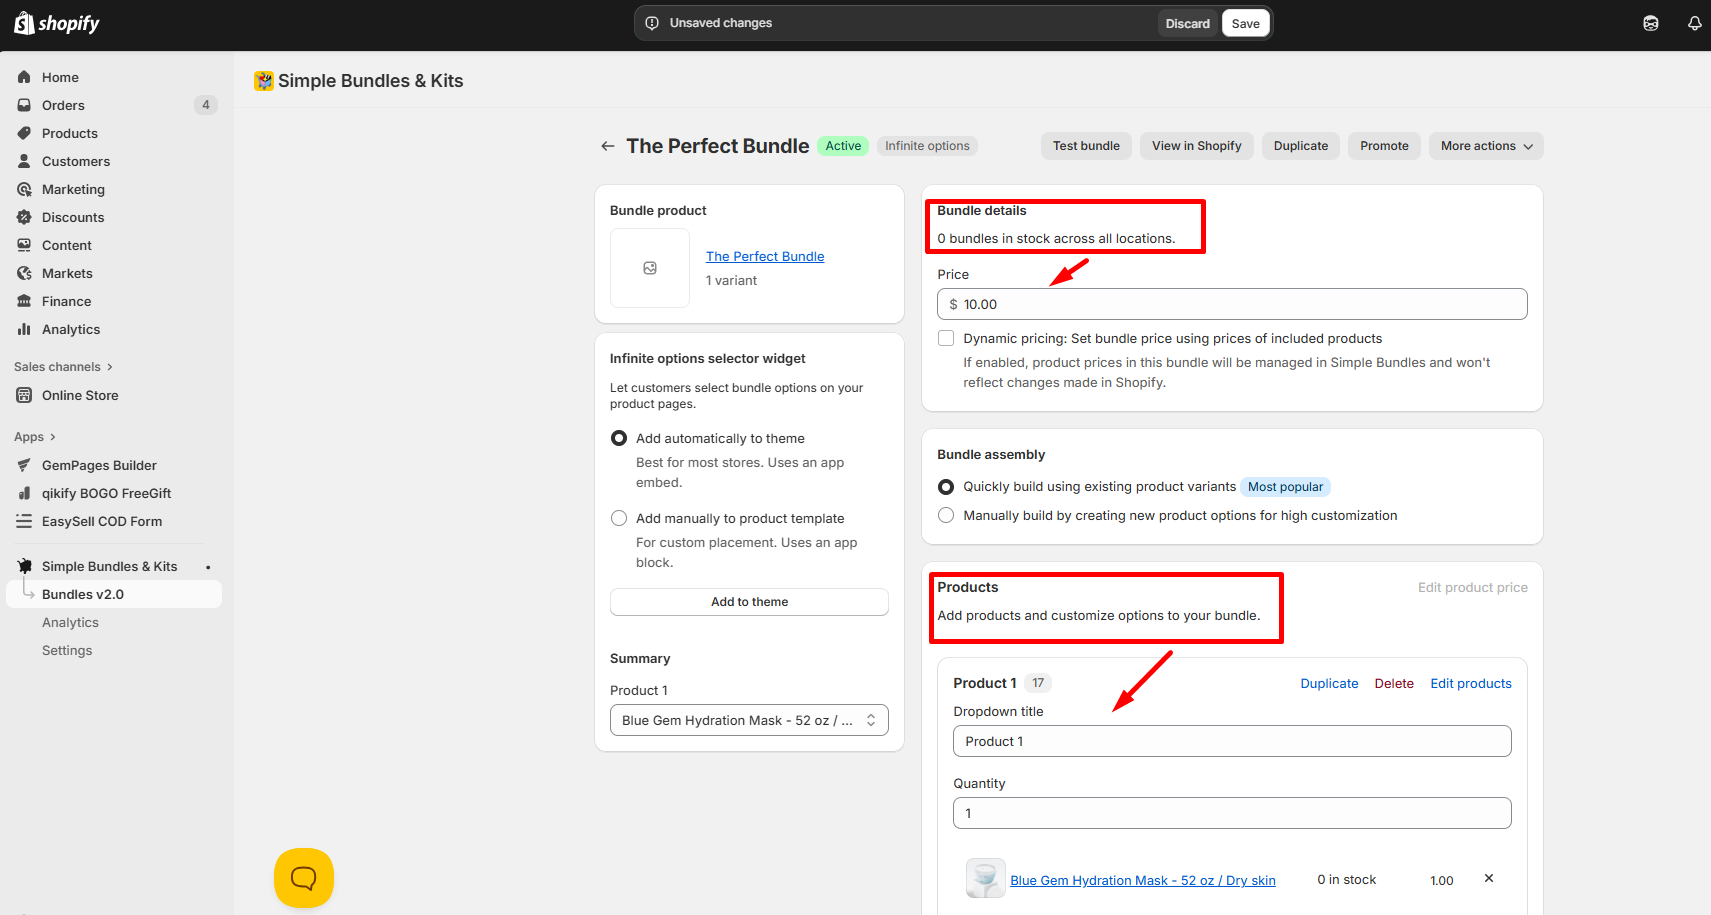Go to Bundles v2.0 in sidebar

[83, 594]
